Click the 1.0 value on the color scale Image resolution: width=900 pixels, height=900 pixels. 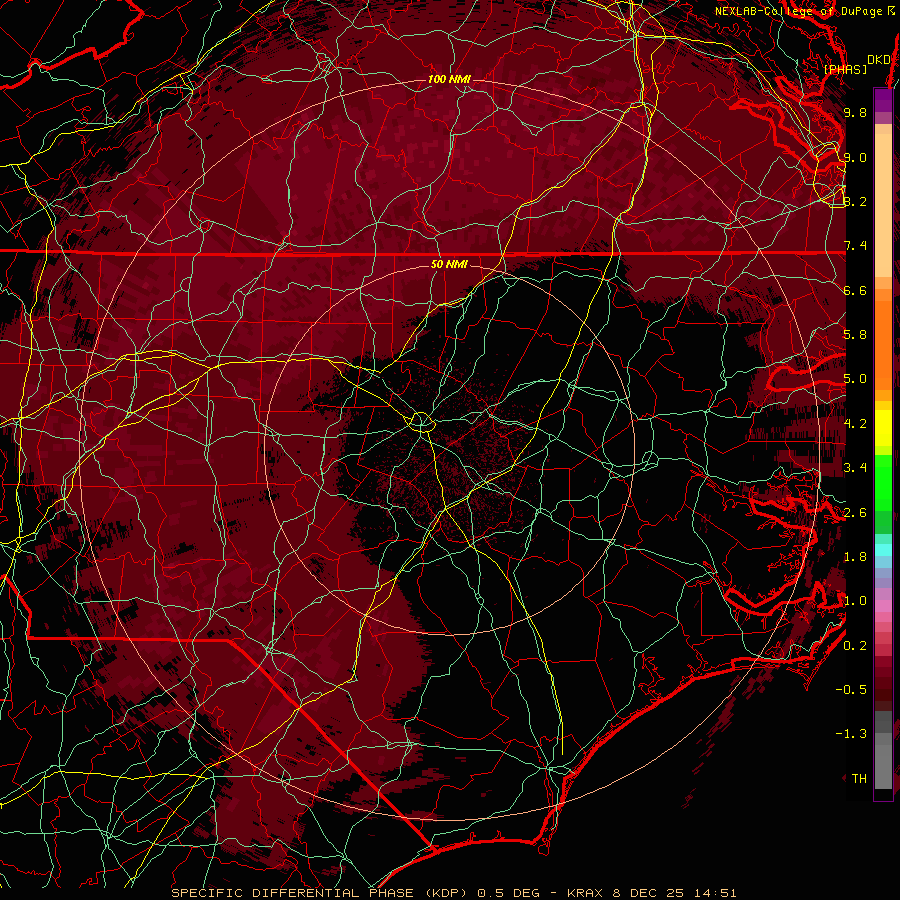pos(855,601)
